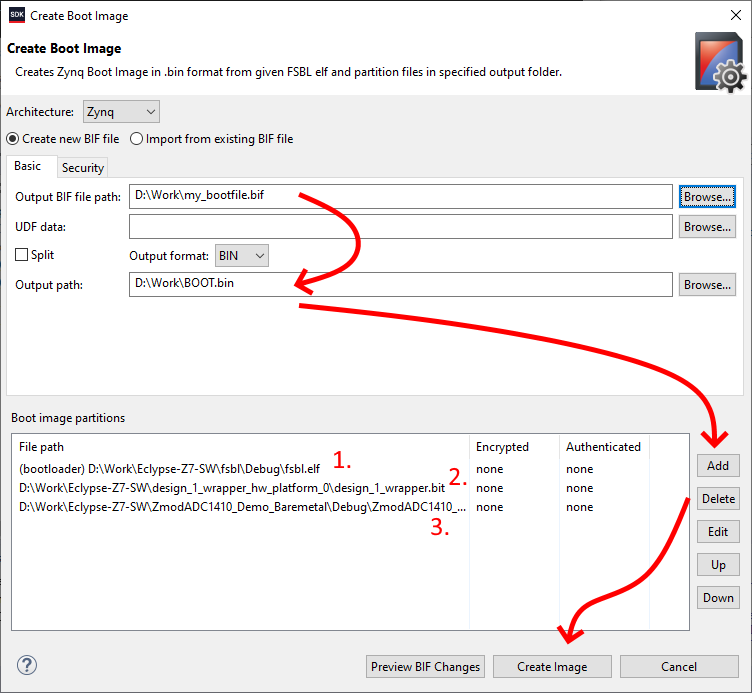The height and width of the screenshot is (693, 752).
Task: Click Preview BIF Changes button
Action: (x=425, y=667)
